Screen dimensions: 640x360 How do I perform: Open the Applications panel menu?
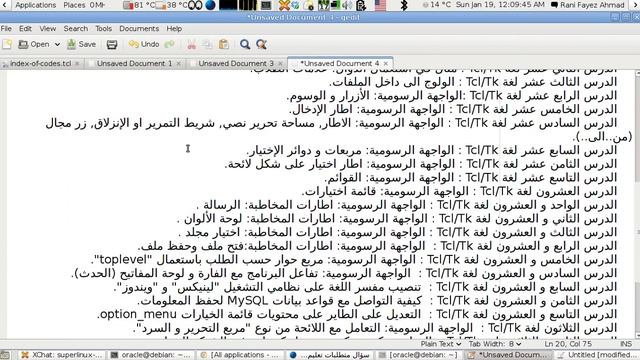point(36,5)
